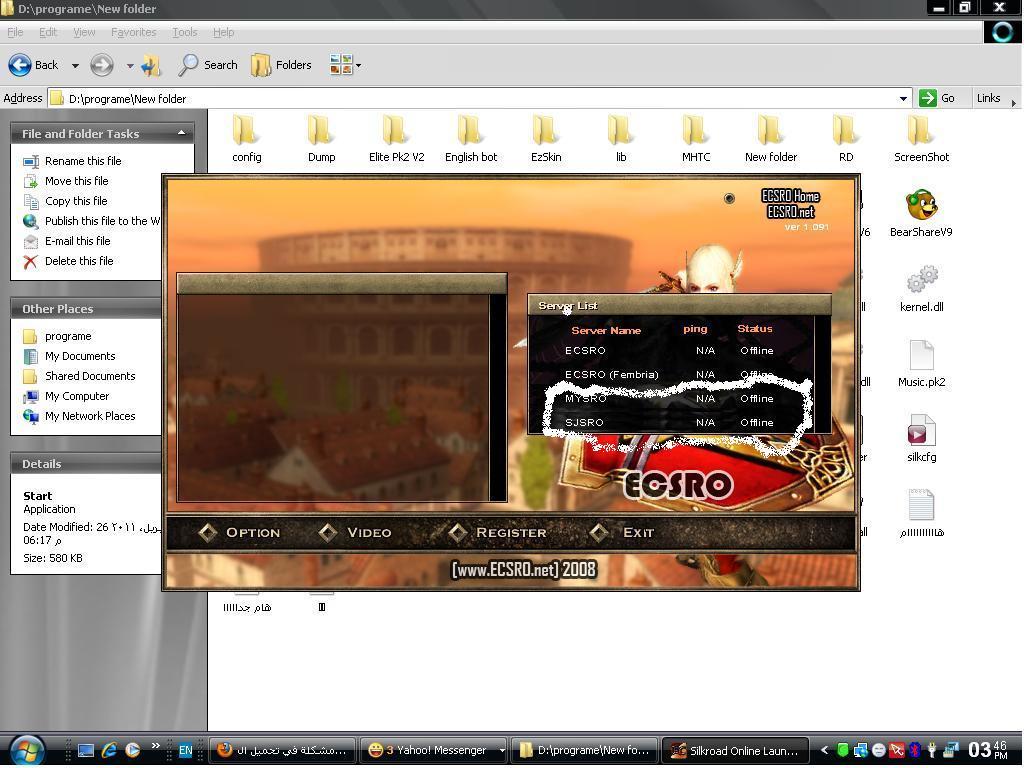The width and height of the screenshot is (1024, 768).
Task: Click the Search toolbar icon
Action: [x=208, y=65]
